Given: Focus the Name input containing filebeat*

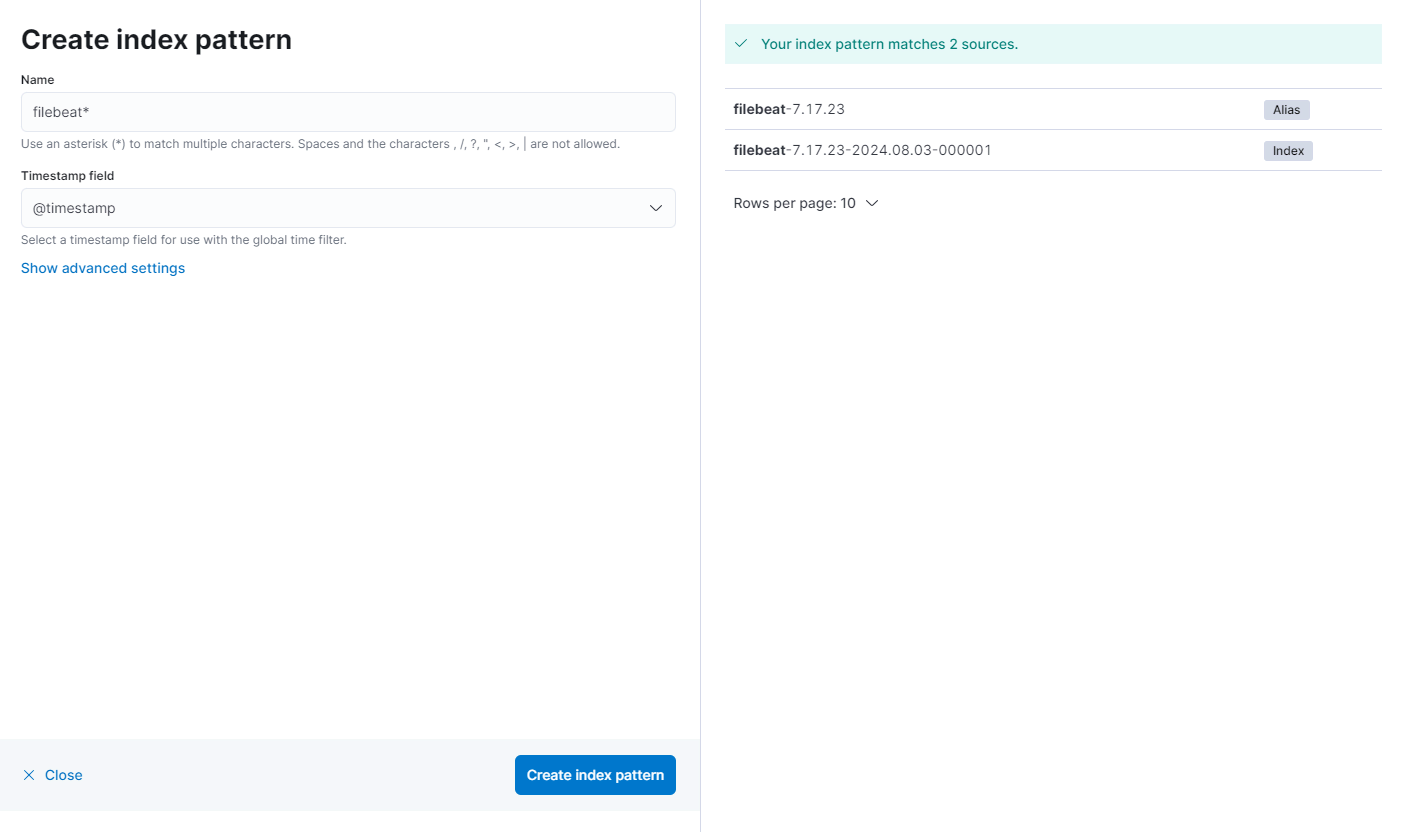Looking at the screenshot, I should coord(348,112).
